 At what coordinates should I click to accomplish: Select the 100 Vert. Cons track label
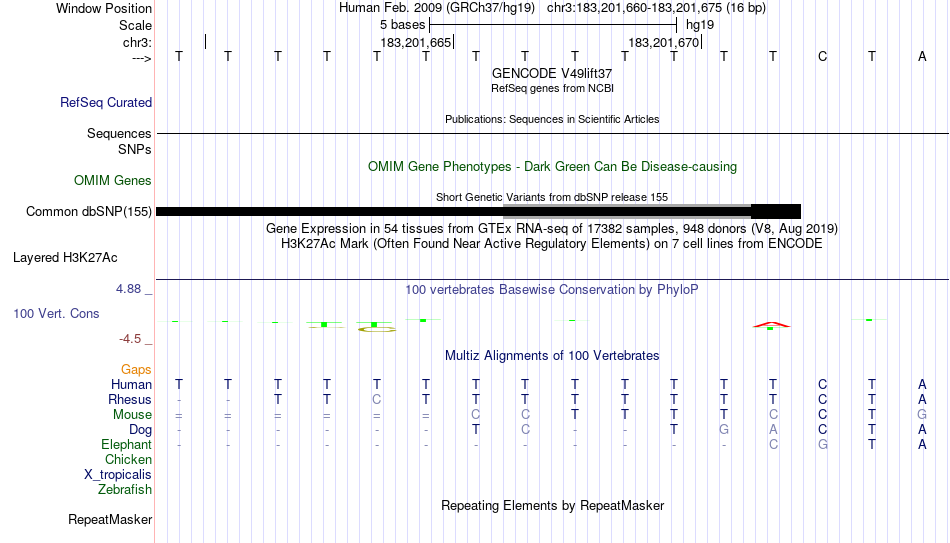coord(56,313)
